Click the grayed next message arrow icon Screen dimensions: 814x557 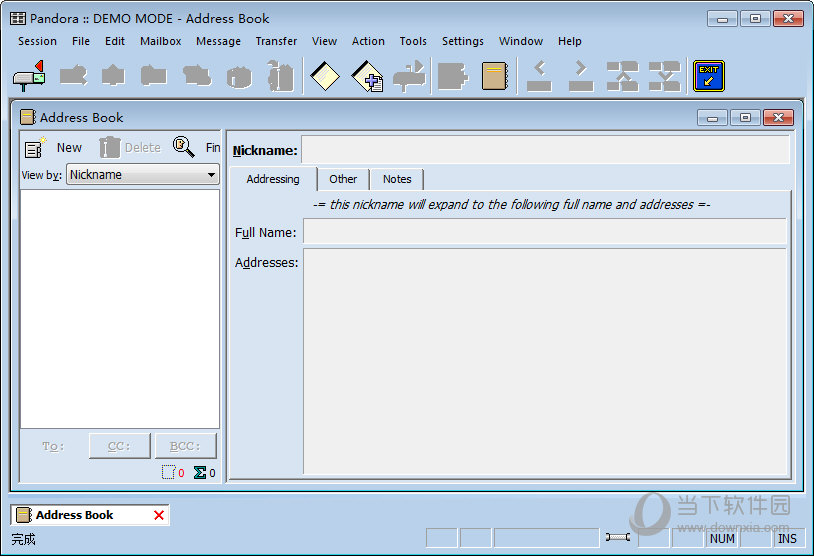[x=581, y=76]
